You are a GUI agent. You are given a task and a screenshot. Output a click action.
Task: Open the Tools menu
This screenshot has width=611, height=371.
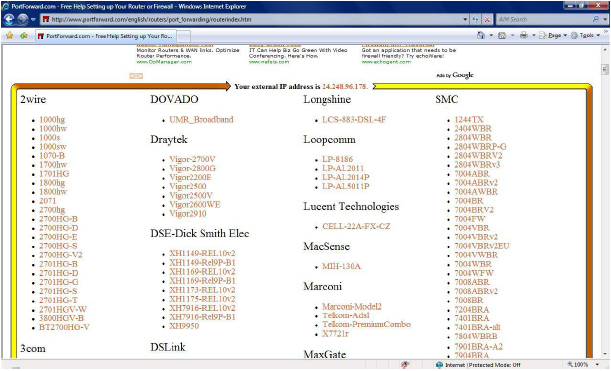click(x=586, y=35)
